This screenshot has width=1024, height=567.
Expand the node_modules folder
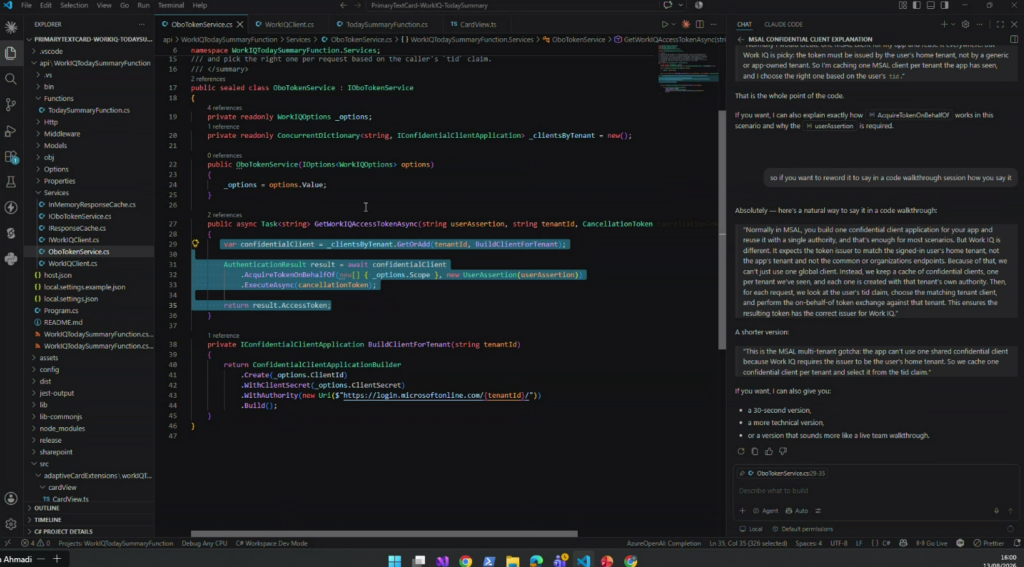click(62, 429)
